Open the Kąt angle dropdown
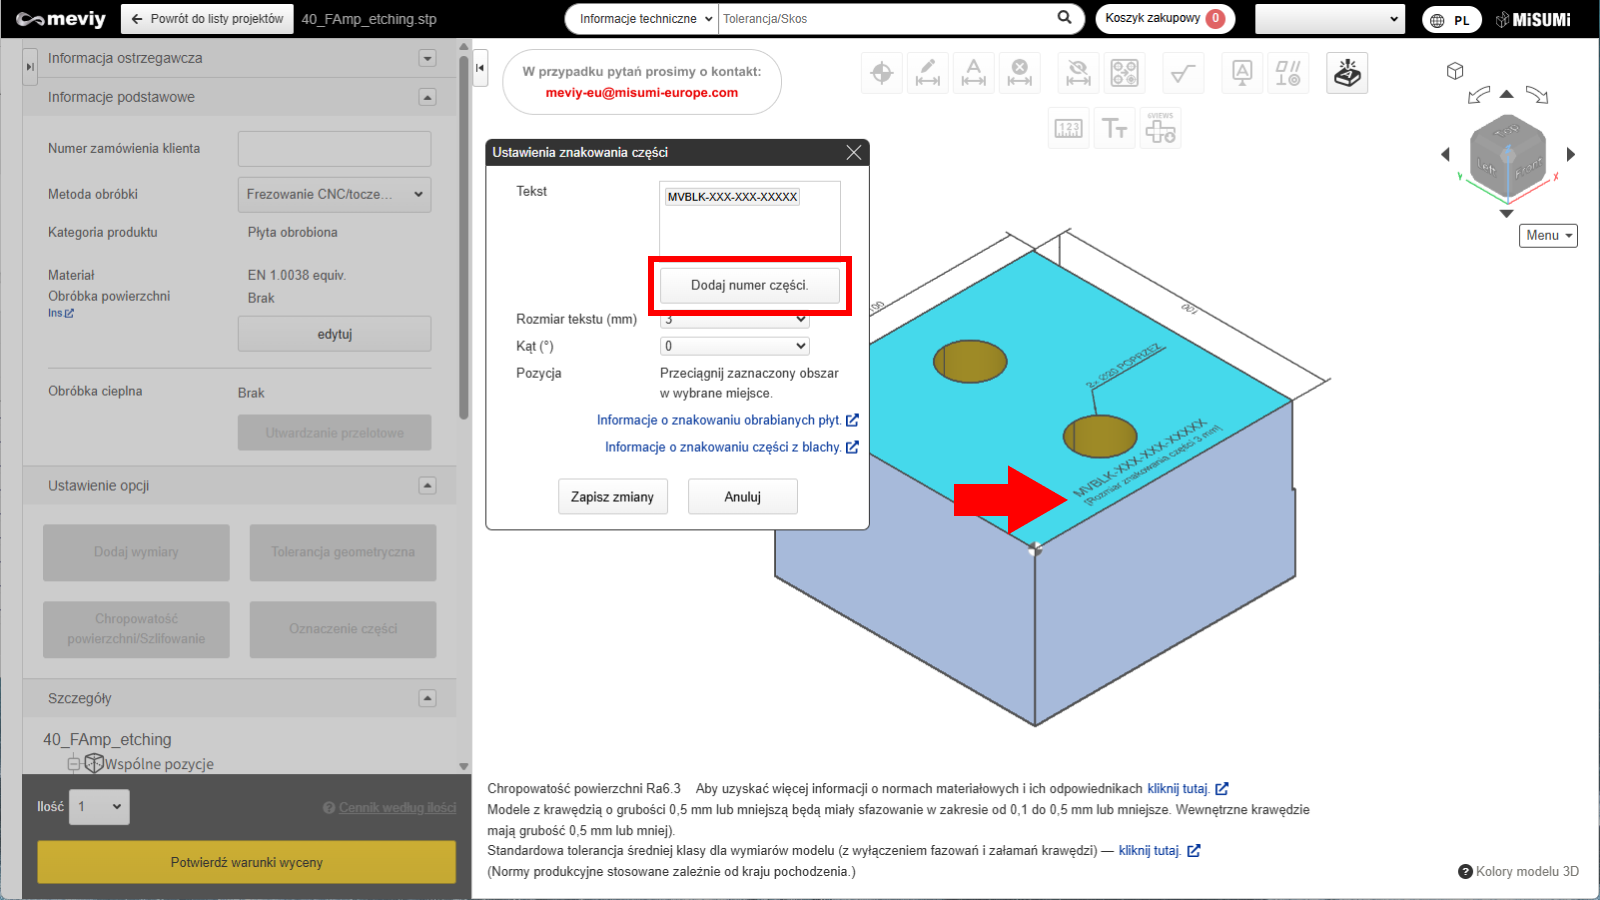 pos(735,346)
